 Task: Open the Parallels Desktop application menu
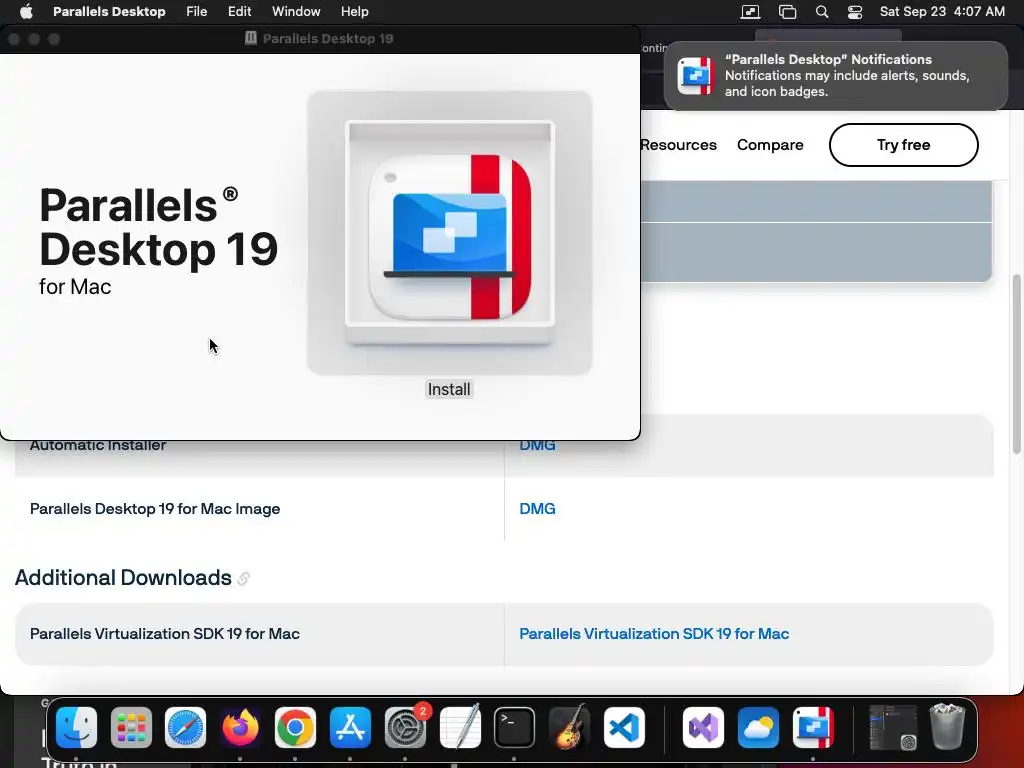109,12
